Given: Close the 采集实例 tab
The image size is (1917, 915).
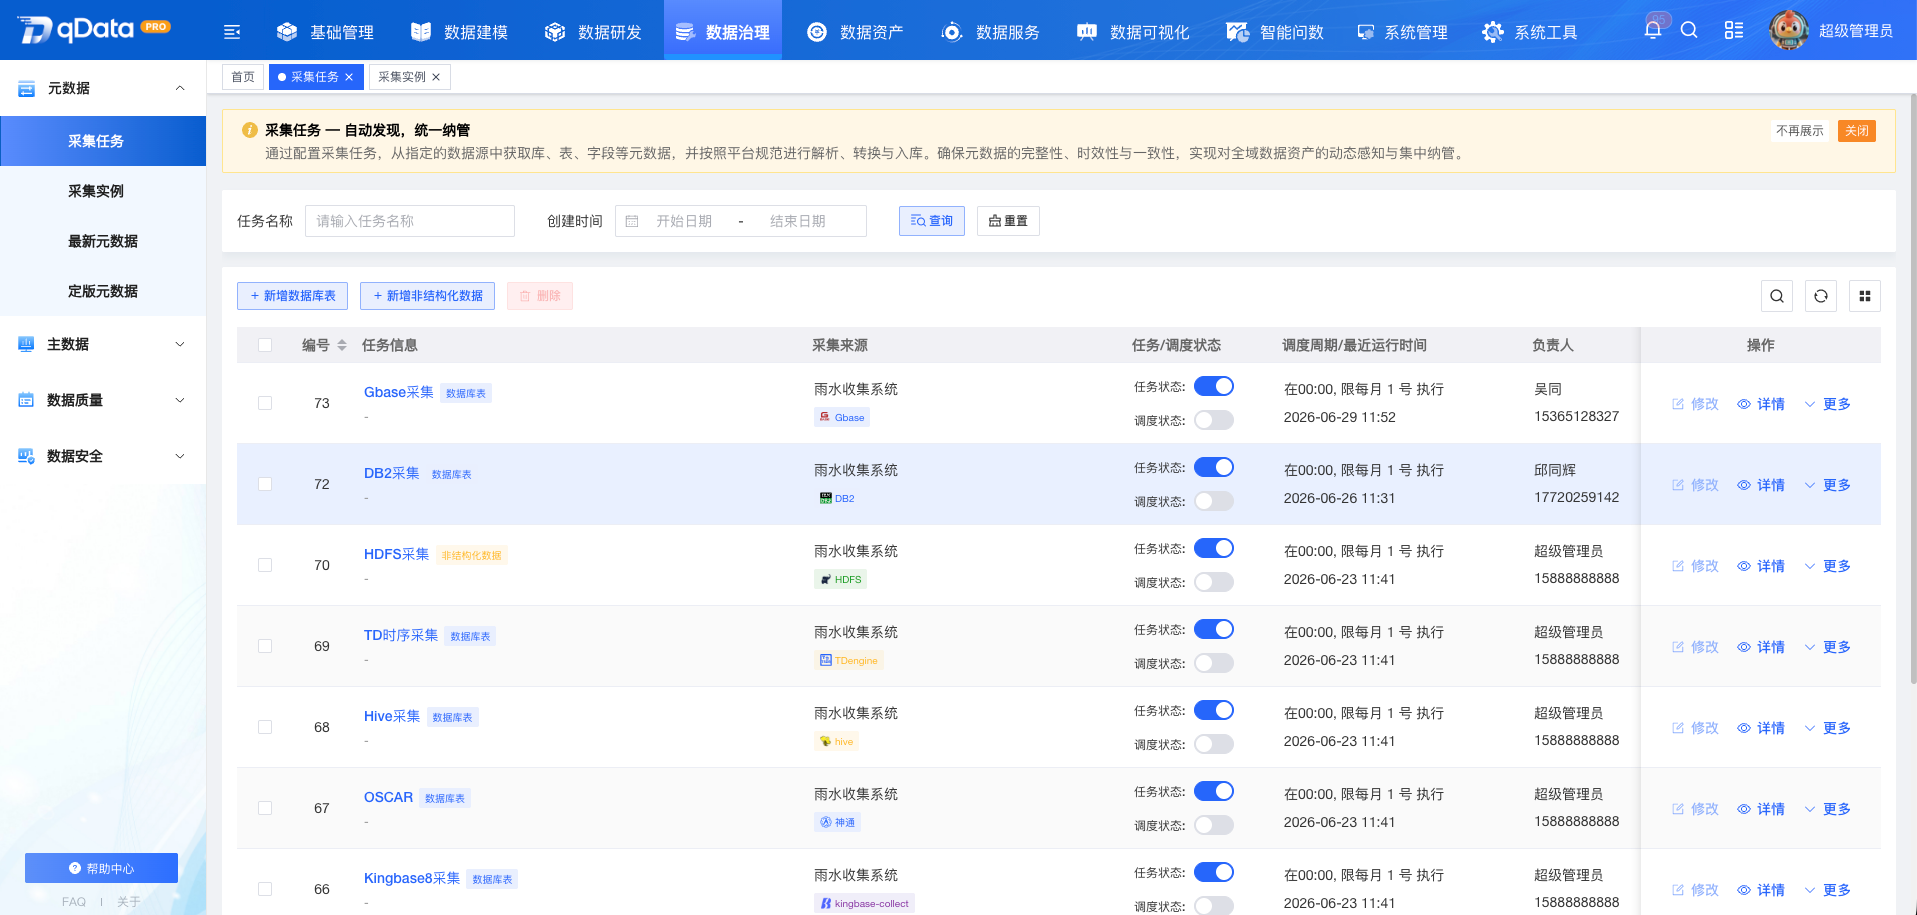Looking at the screenshot, I should (x=436, y=77).
